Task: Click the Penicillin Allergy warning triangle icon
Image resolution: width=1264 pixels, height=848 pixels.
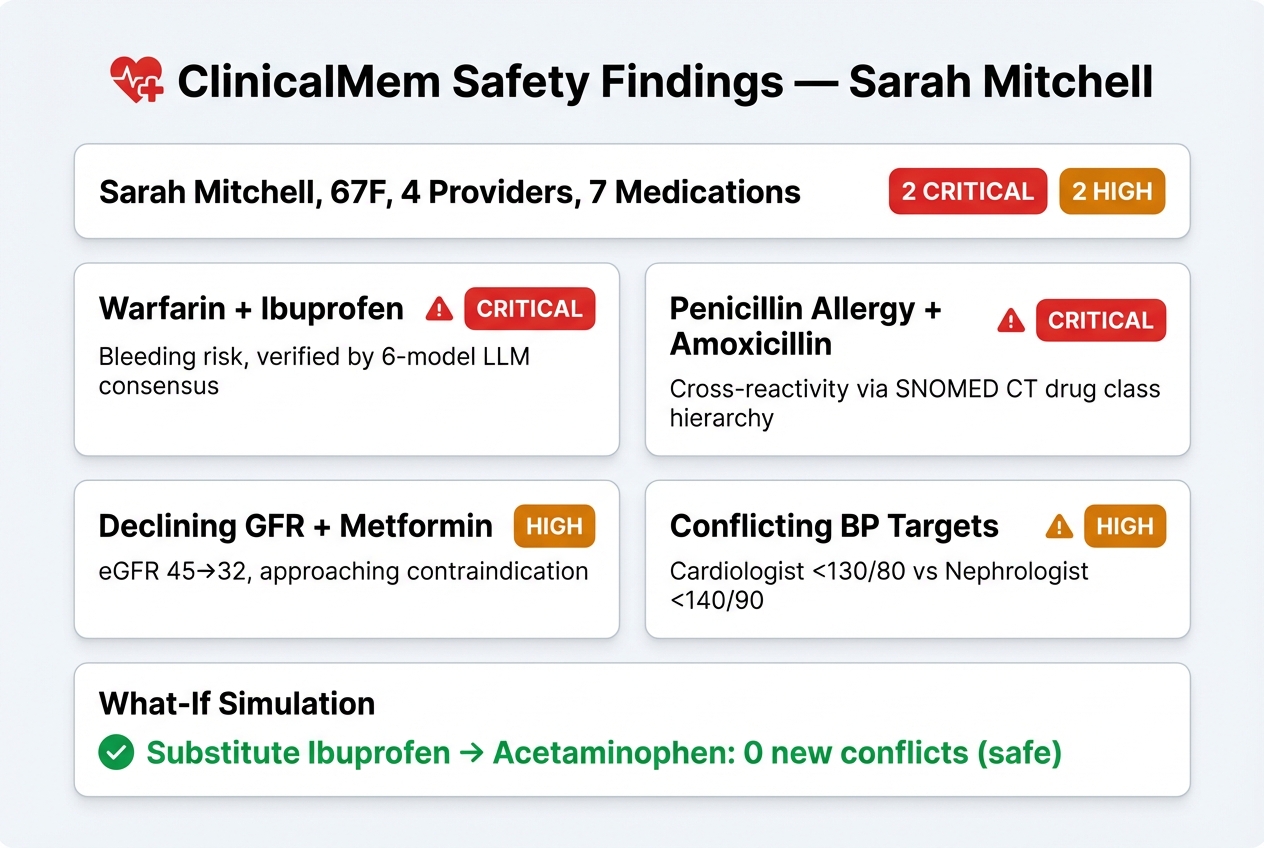Action: coord(1011,320)
